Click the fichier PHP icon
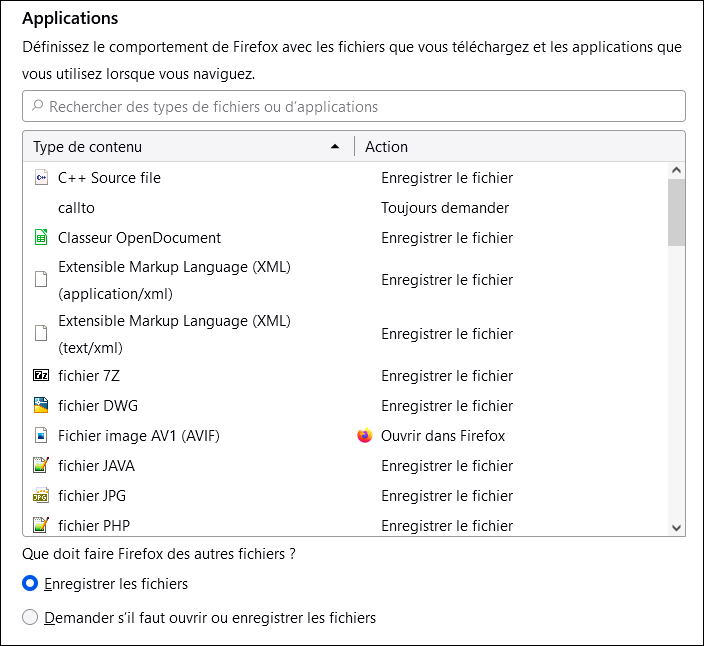Viewport: 704px width, 646px height. pyautogui.click(x=41, y=525)
